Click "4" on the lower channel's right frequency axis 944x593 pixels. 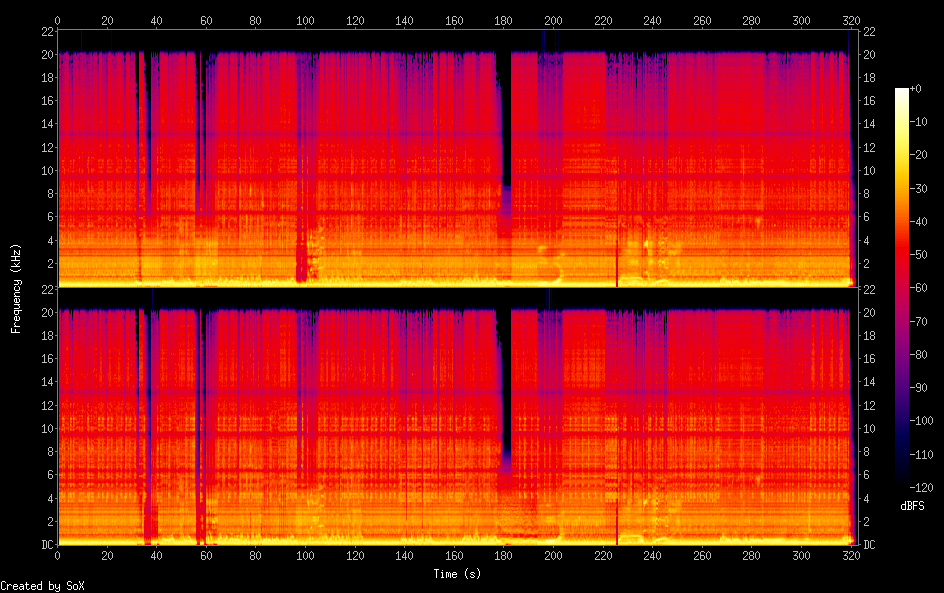[x=866, y=498]
